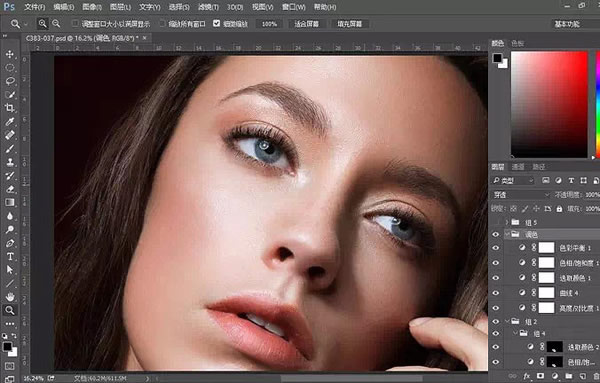Screen dimensions: 600x383
Task: Enable resize windows to fit checkbox
Action: pyautogui.click(x=75, y=24)
